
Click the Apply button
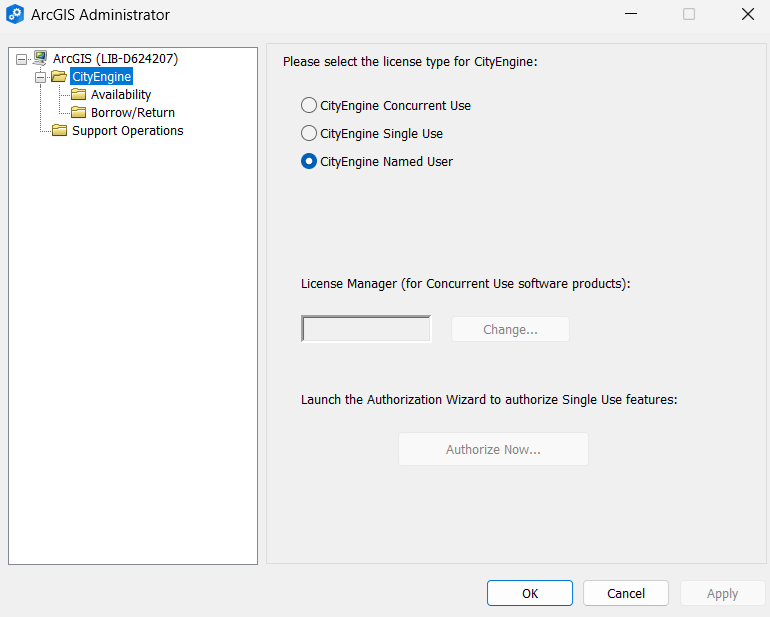(722, 593)
